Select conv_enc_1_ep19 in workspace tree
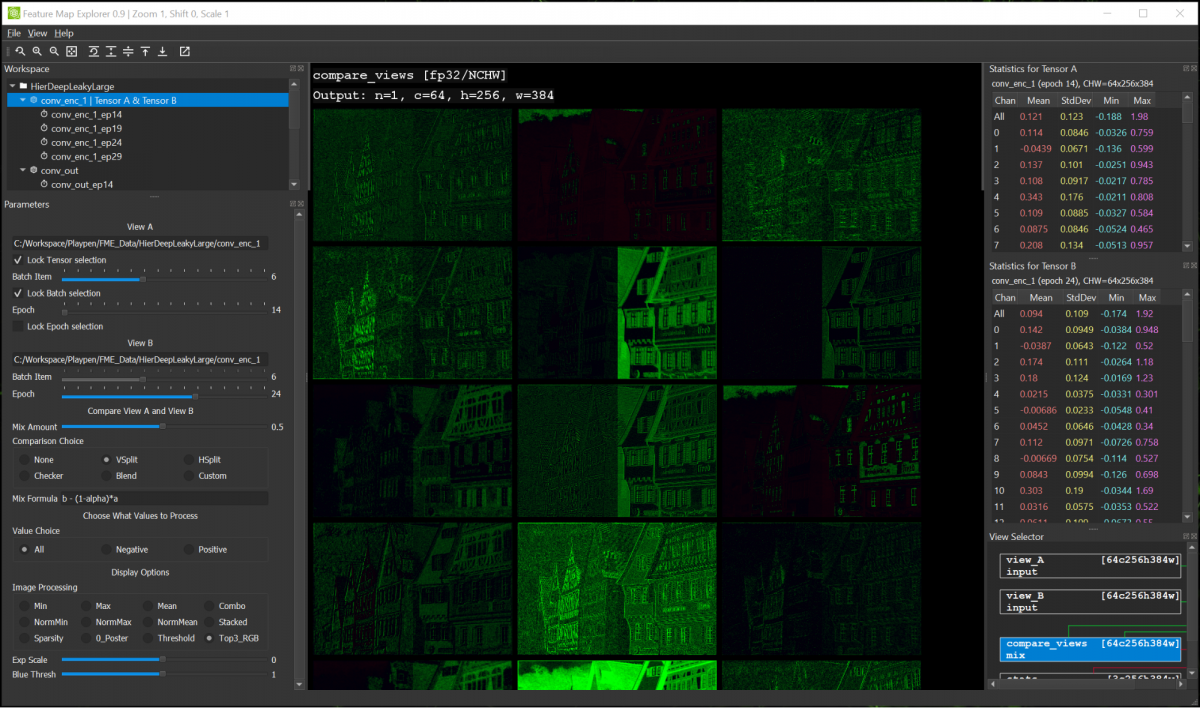This screenshot has height=708, width=1200. 87,129
